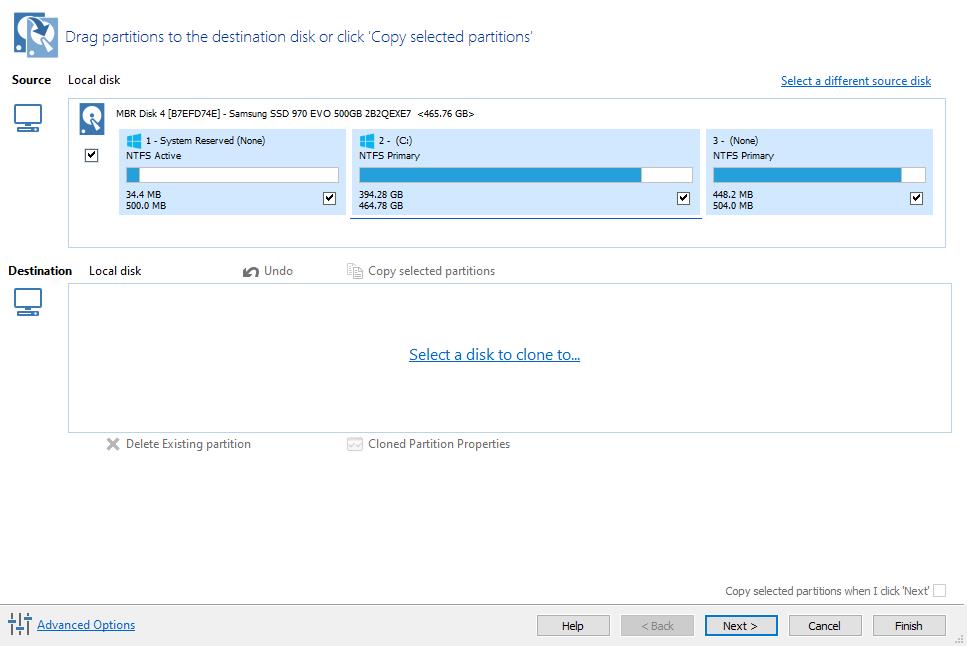The width and height of the screenshot is (967, 646).
Task: Click the Undo arrow icon
Action: [251, 271]
